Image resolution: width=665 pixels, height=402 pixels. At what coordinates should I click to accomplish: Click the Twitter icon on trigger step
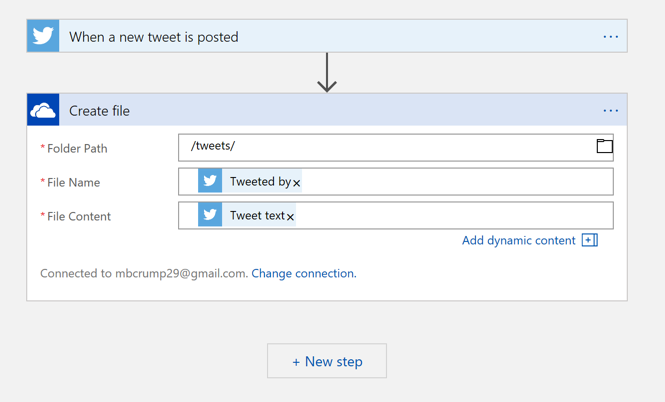(43, 37)
